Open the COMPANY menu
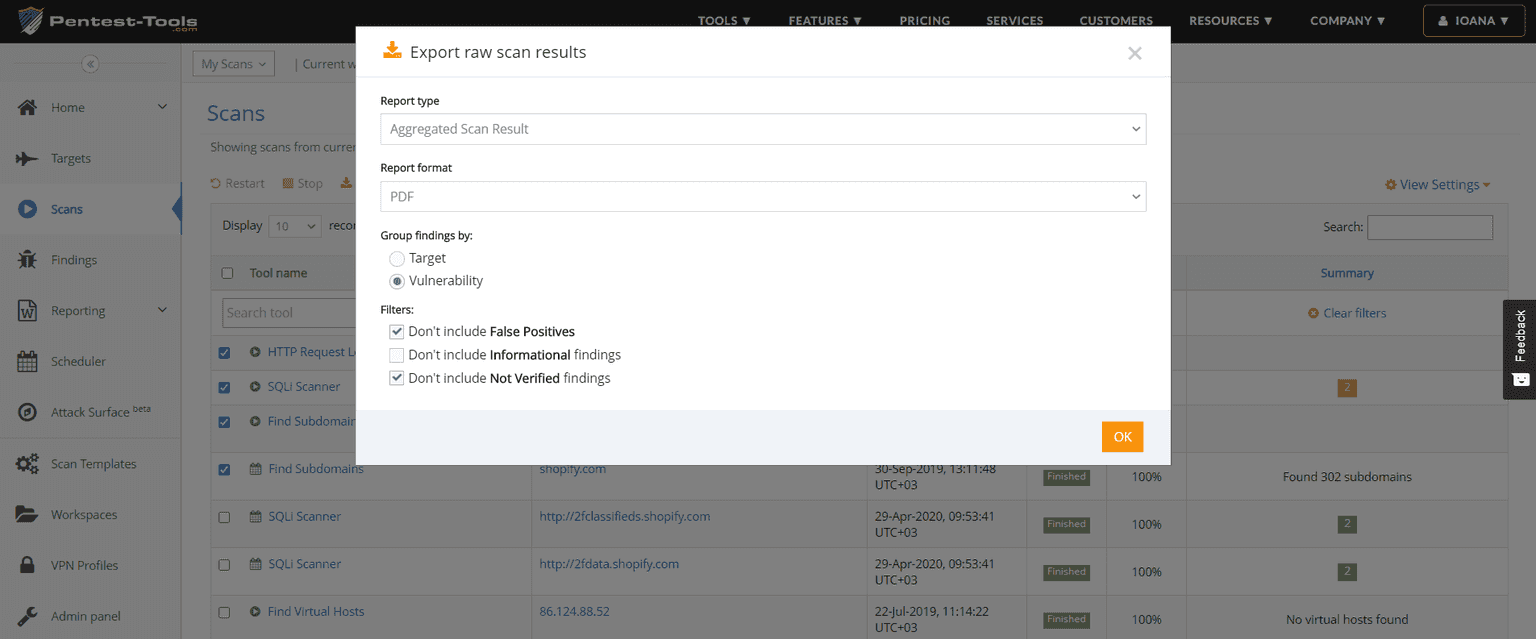This screenshot has width=1536, height=639. click(1347, 20)
